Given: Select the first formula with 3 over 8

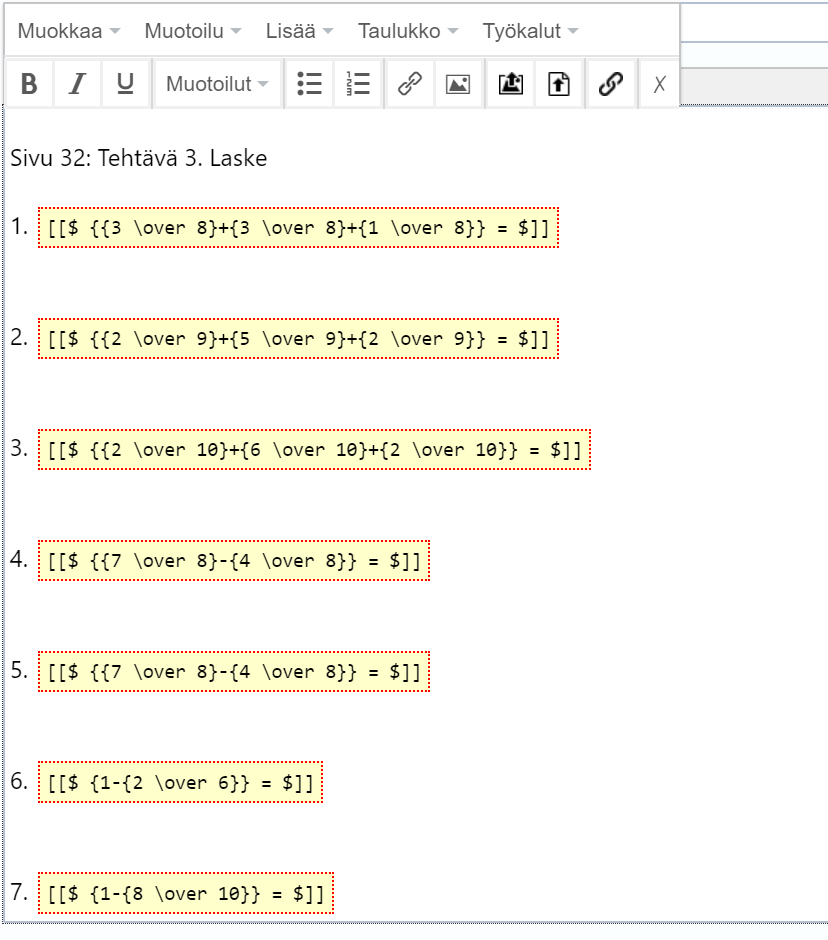Looking at the screenshot, I should [x=298, y=228].
